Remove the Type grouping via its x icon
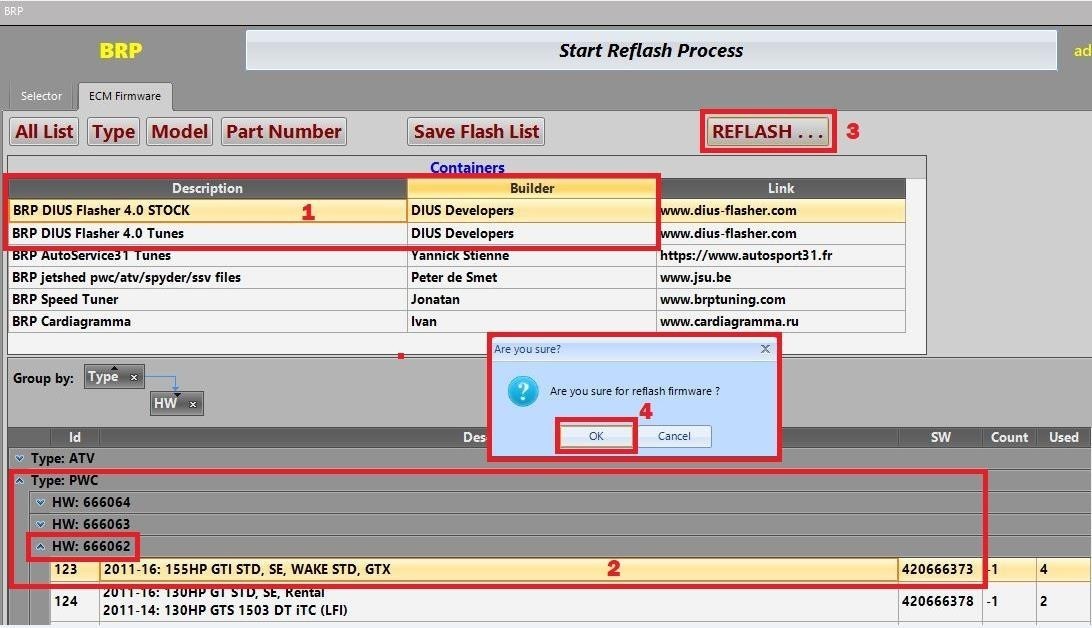The width and height of the screenshot is (1092, 628). pos(131,375)
